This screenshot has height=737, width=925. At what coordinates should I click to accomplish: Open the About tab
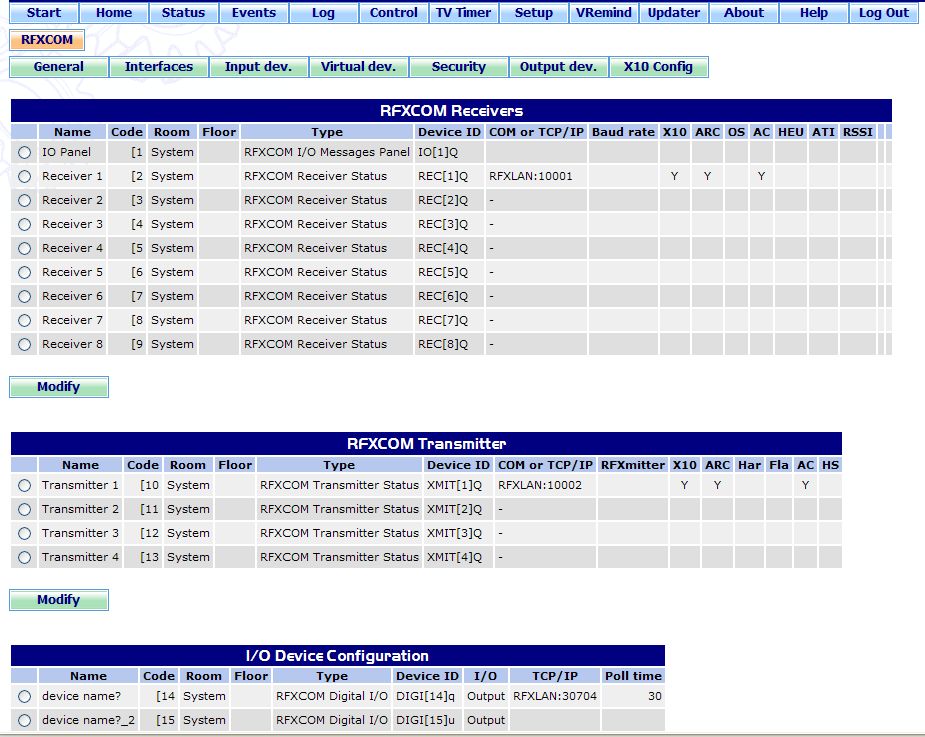point(744,12)
